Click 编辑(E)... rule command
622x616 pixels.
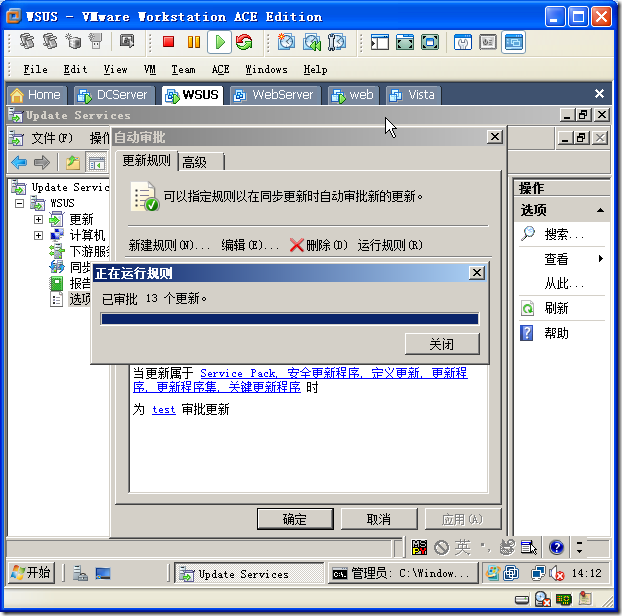(250, 245)
